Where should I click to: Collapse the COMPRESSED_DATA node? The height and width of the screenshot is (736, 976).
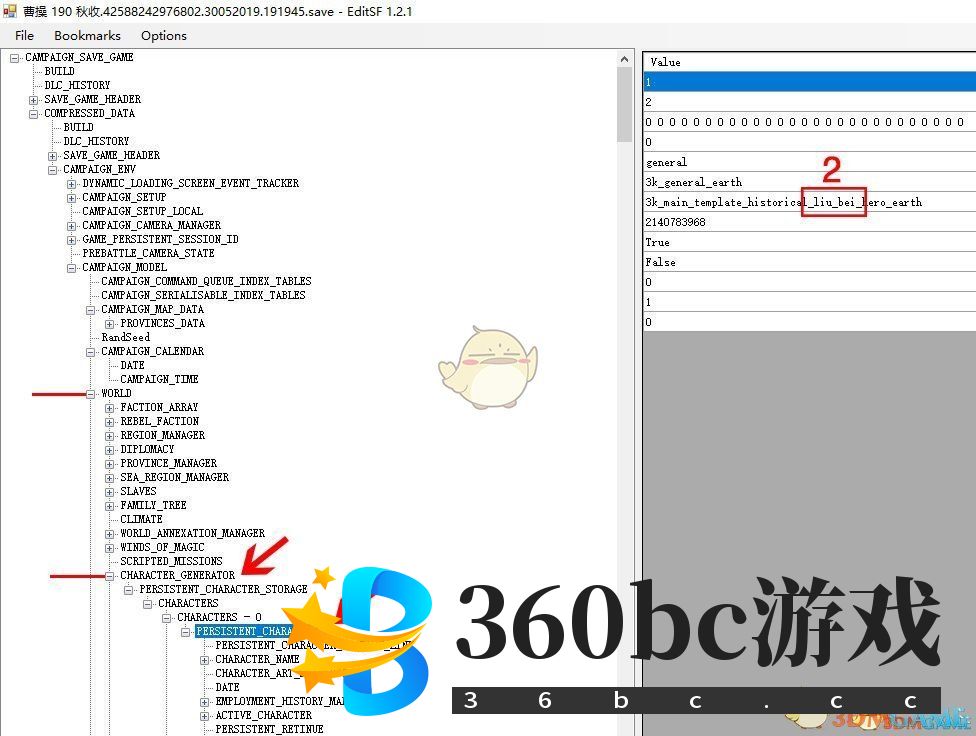pos(34,114)
